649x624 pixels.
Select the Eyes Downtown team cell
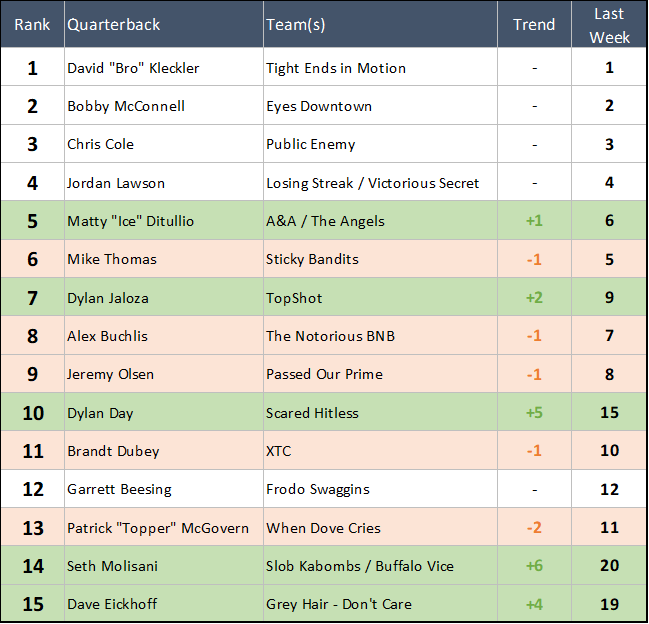[319, 106]
